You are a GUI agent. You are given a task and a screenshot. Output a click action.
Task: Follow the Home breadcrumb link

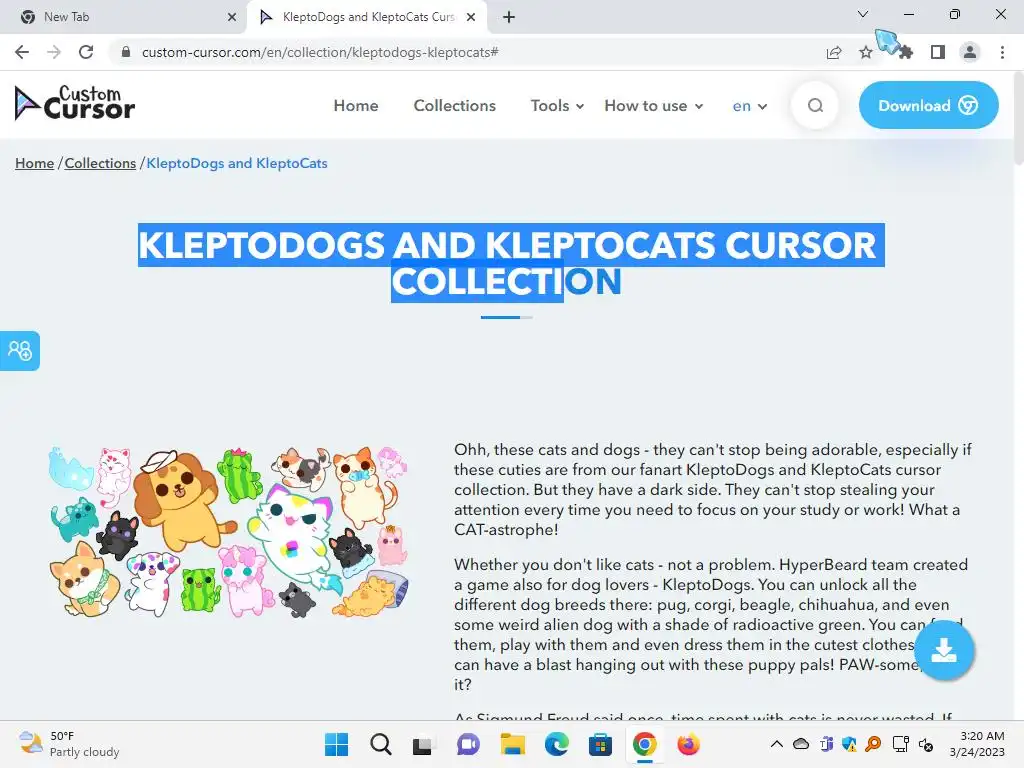click(x=35, y=163)
